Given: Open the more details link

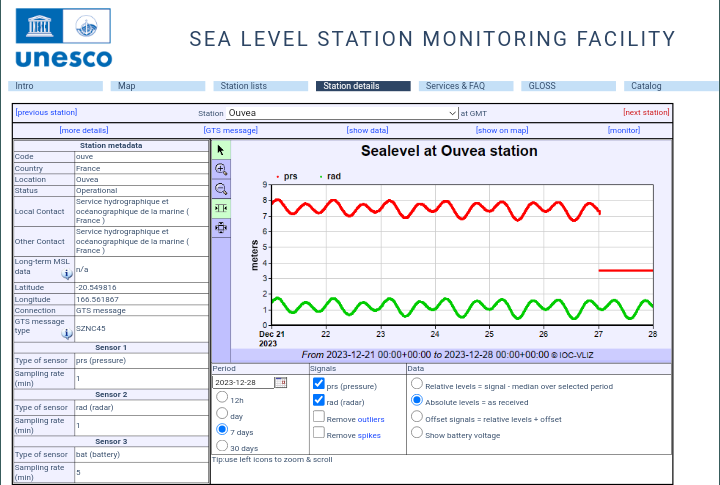Looking at the screenshot, I should point(84,130).
